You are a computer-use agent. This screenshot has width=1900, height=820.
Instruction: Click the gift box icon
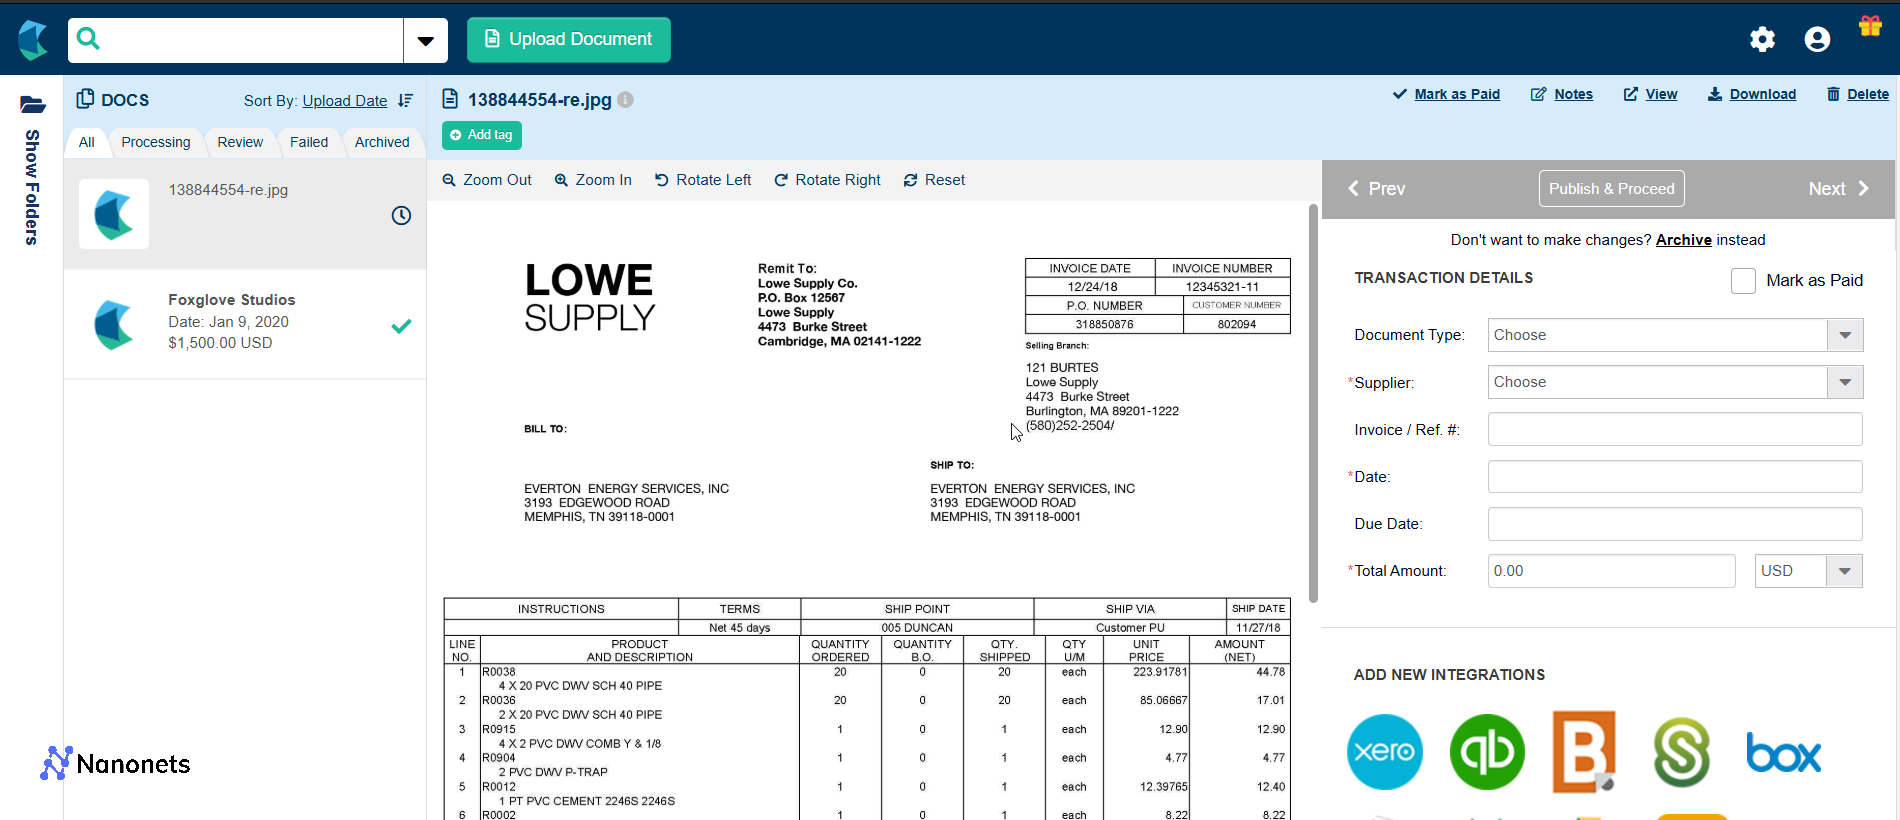(x=1870, y=26)
